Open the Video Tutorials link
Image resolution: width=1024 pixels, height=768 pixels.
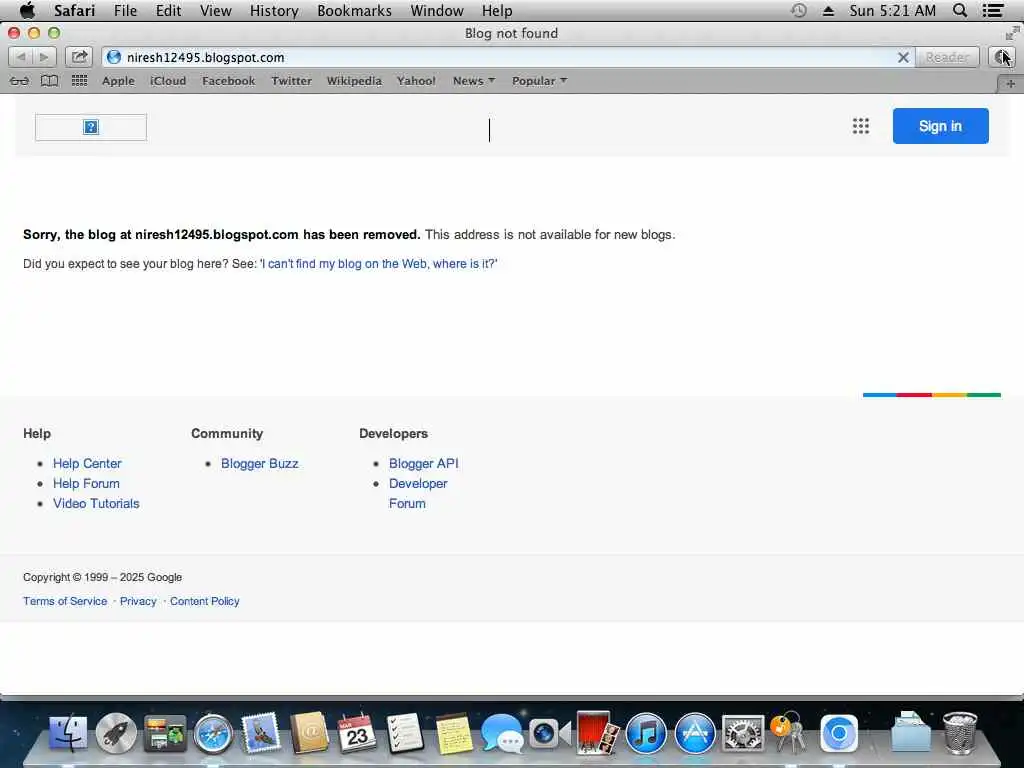[96, 504]
